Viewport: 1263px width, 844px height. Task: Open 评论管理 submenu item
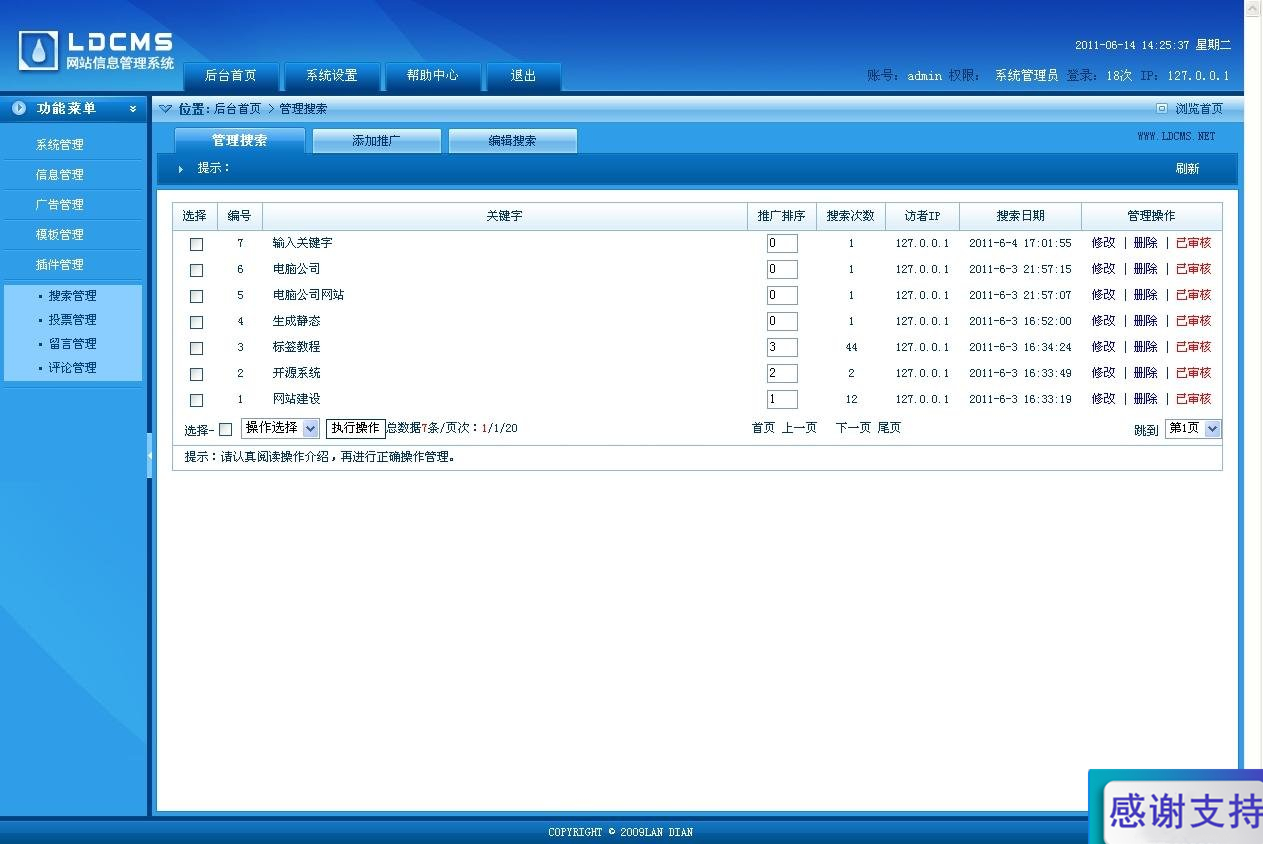coord(72,368)
